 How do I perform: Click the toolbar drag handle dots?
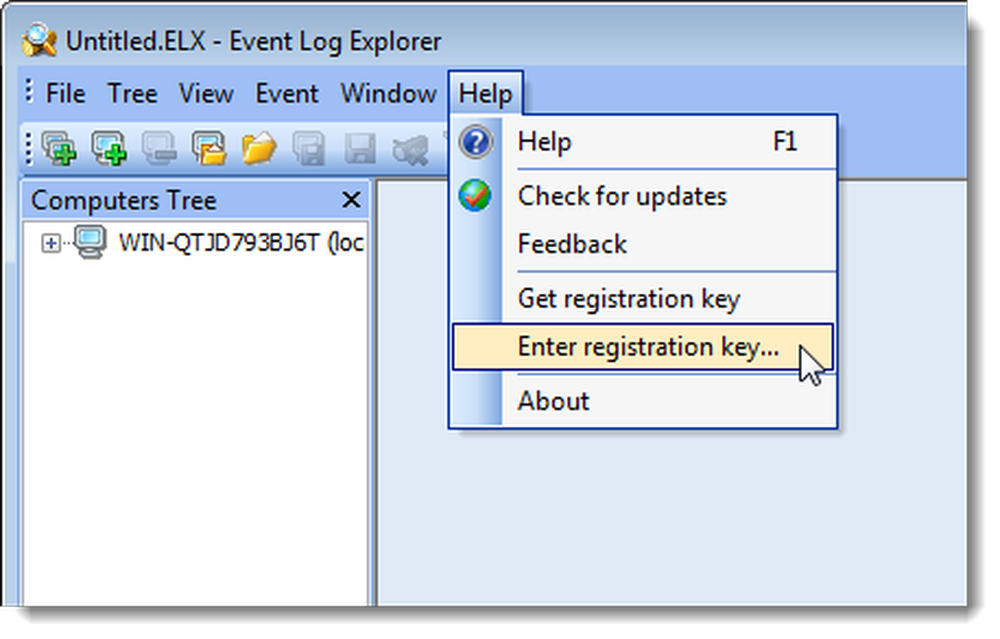(x=29, y=149)
